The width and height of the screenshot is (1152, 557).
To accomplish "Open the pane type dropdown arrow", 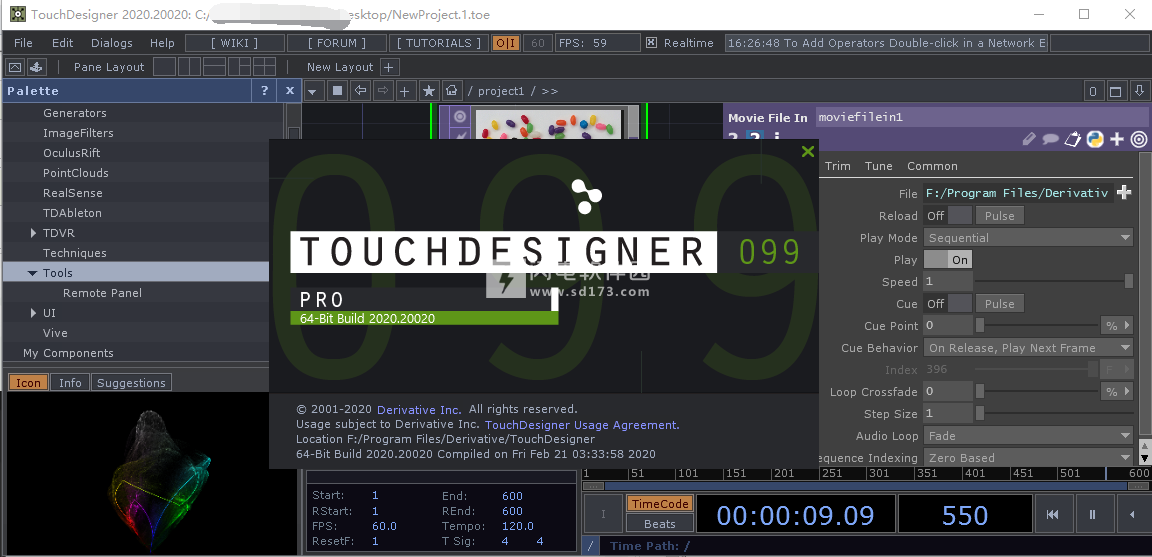I will coord(312,91).
